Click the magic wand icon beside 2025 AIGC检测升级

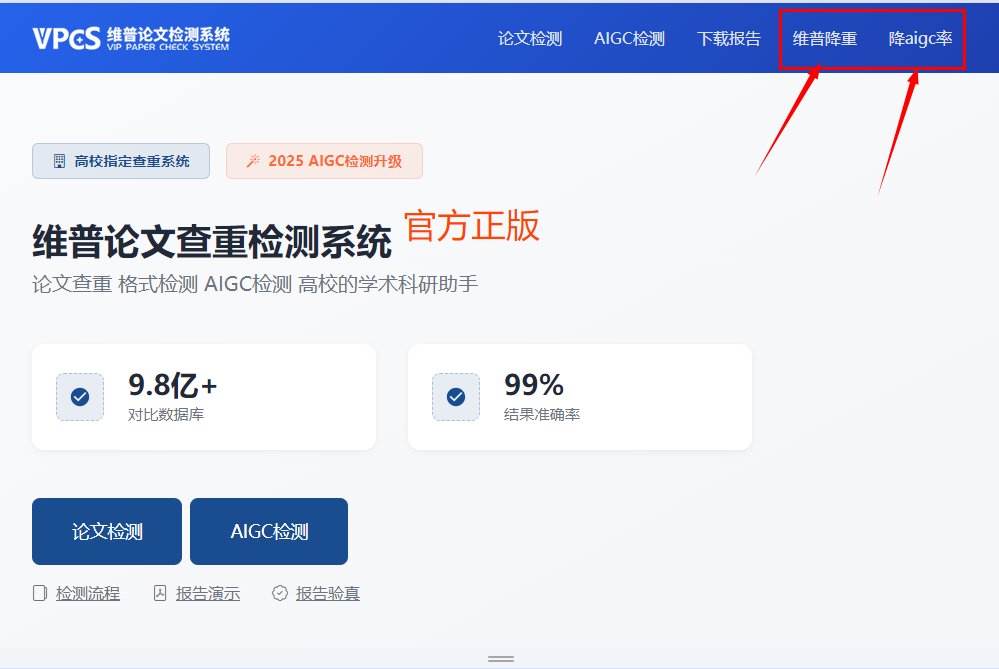253,161
